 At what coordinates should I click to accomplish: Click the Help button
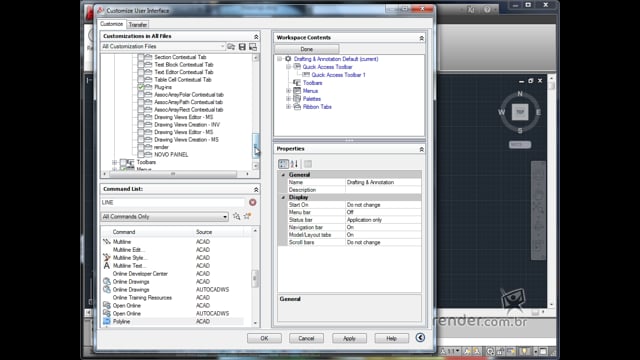[x=391, y=338]
